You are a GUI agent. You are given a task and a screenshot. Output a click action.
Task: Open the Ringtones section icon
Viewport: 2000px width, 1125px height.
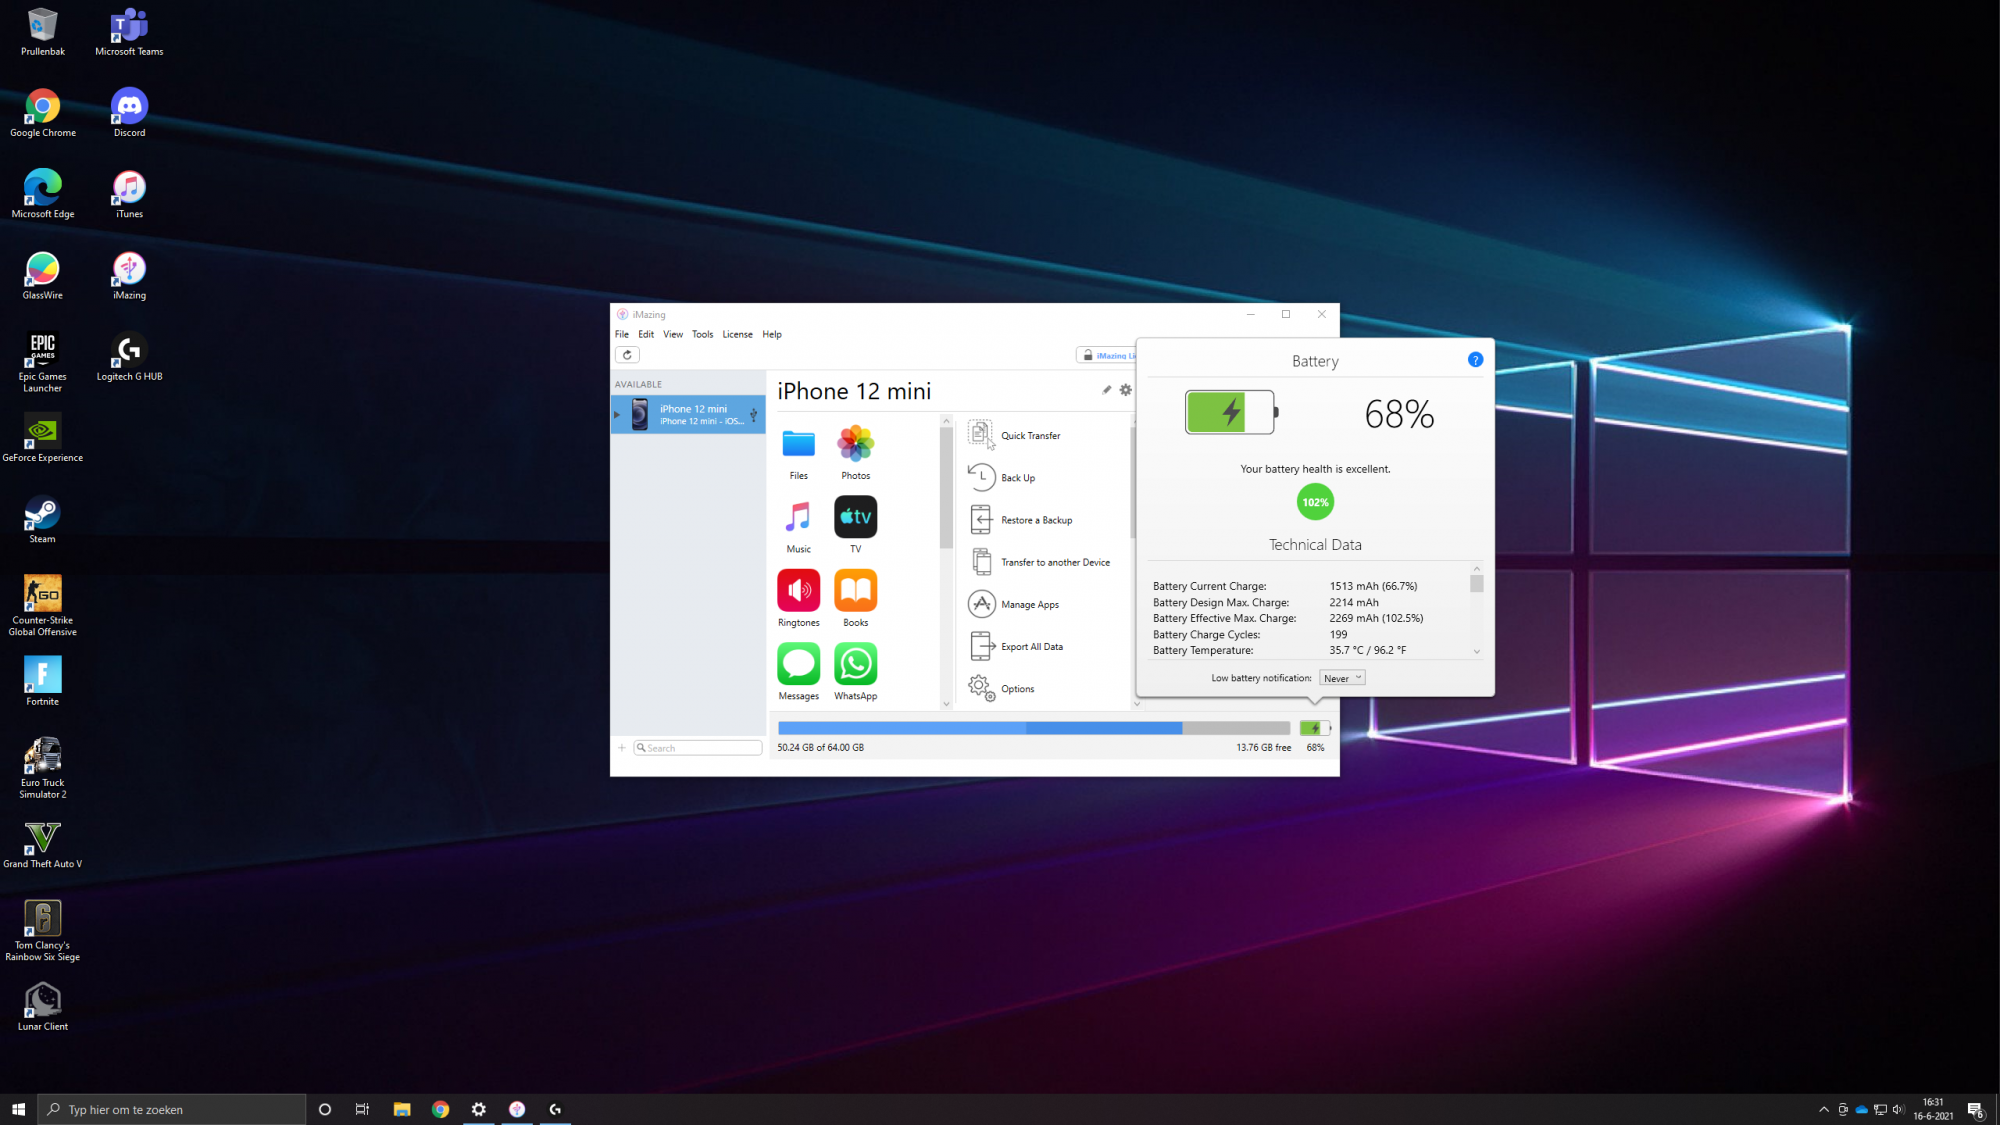[x=798, y=590]
